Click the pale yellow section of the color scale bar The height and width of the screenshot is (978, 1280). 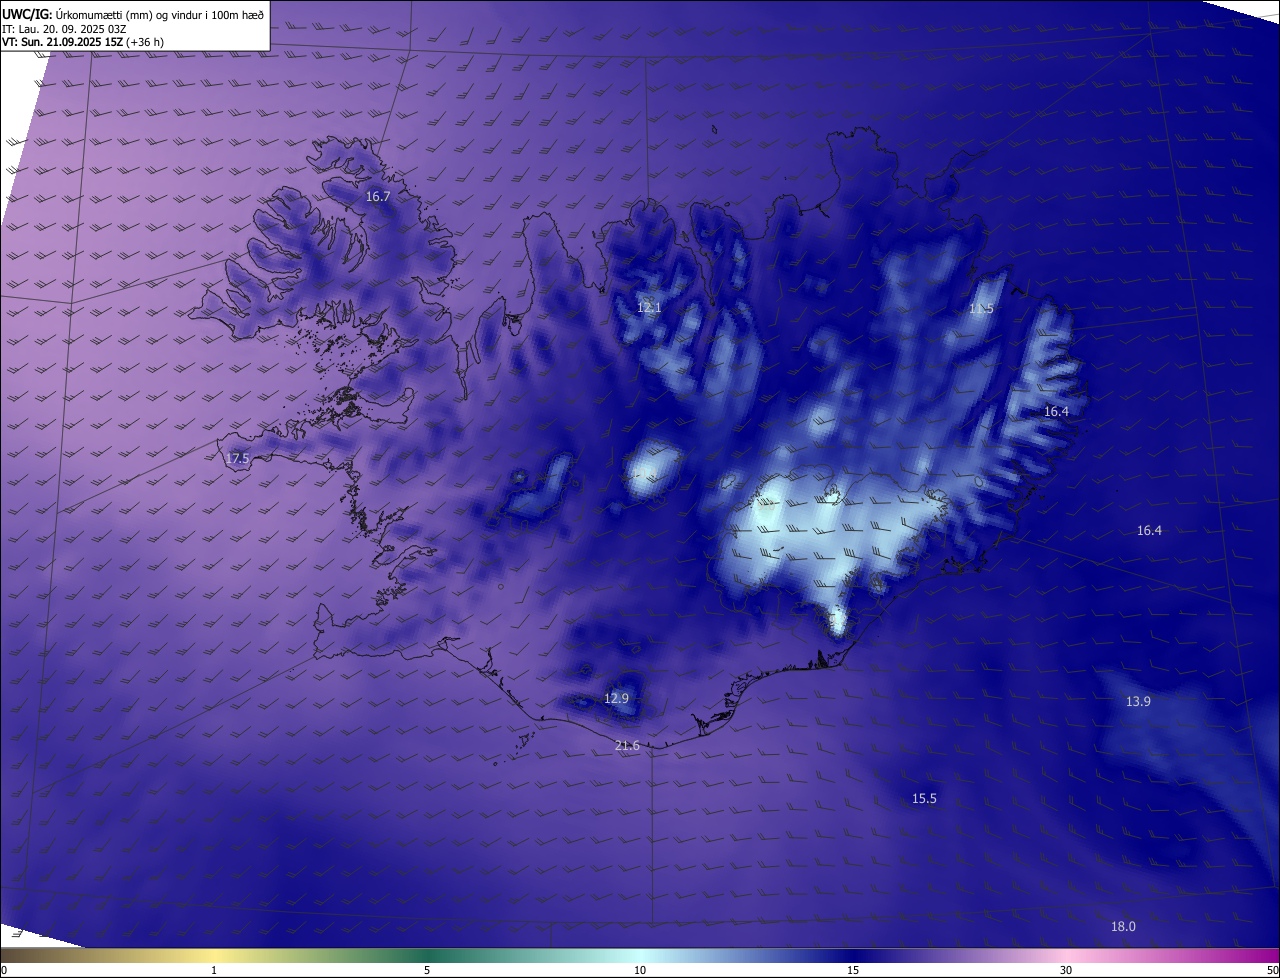[214, 956]
